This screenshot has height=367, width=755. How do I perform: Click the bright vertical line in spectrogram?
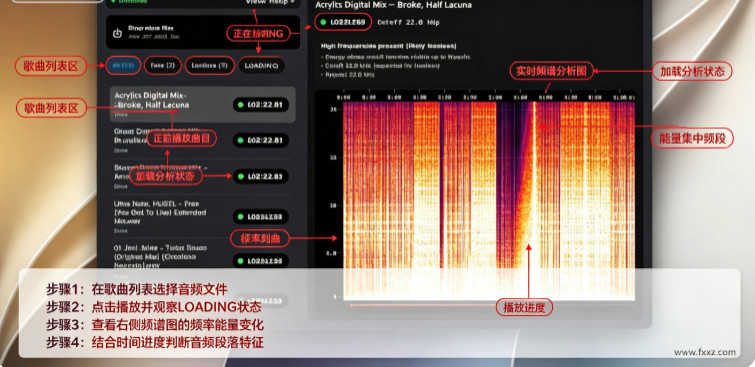(x=534, y=197)
